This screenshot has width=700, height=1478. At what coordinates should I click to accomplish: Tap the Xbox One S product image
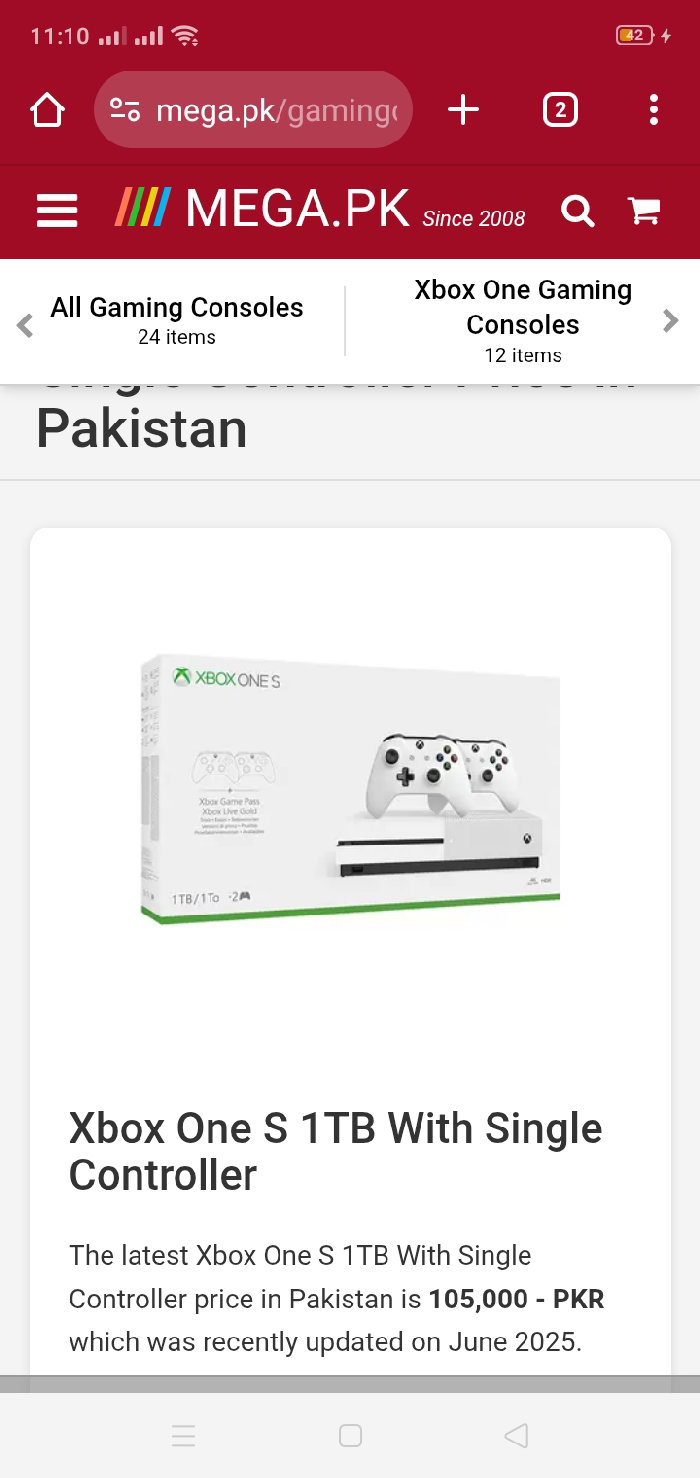tap(350, 790)
